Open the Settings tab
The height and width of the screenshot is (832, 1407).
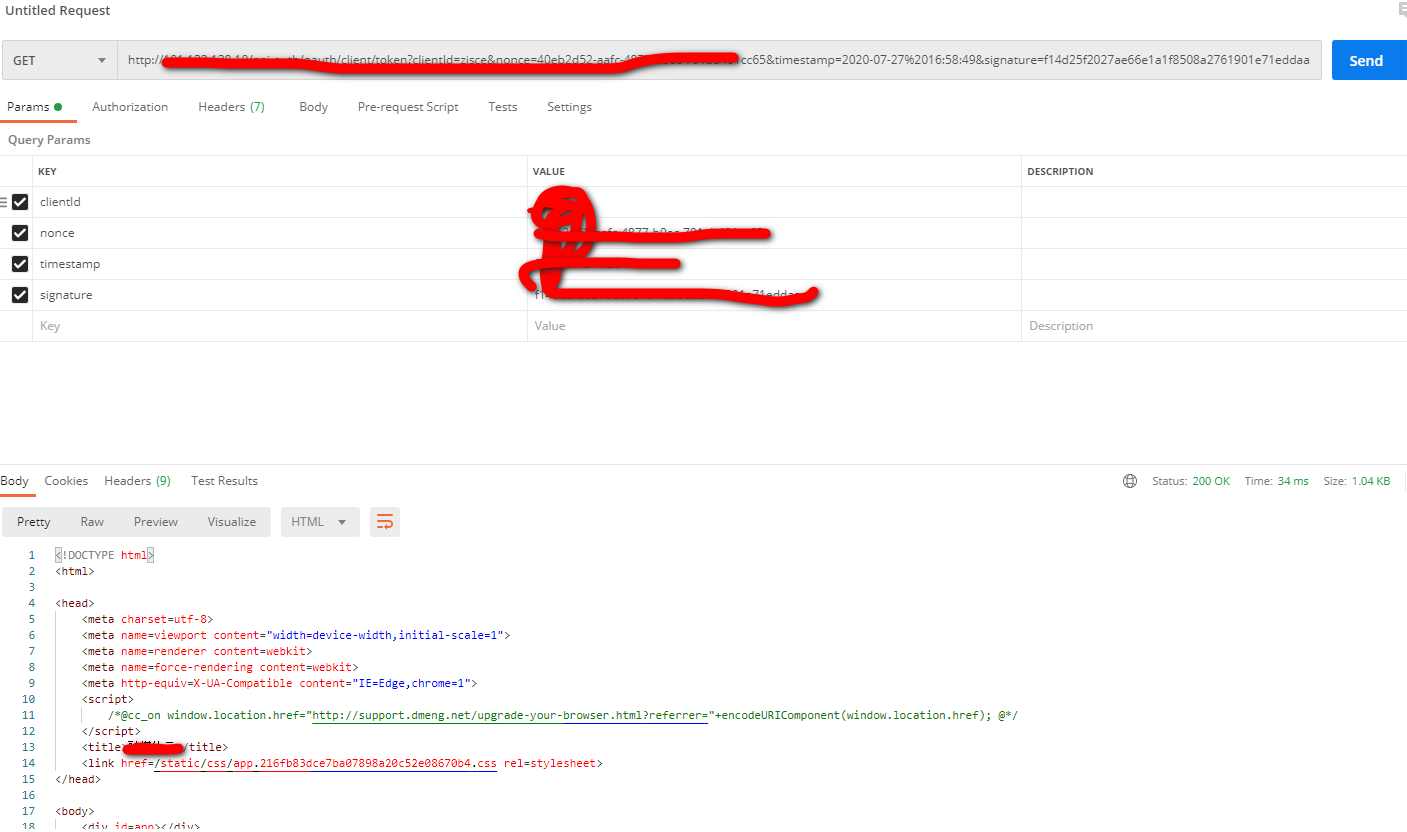[569, 107]
